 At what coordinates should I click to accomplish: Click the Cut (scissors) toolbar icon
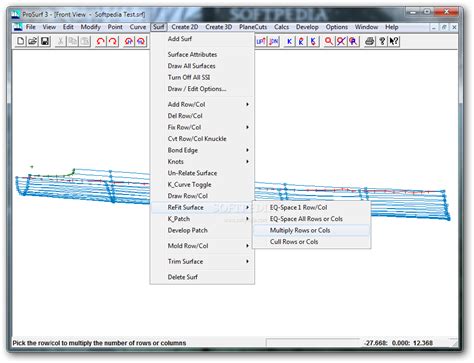pyautogui.click(x=61, y=41)
